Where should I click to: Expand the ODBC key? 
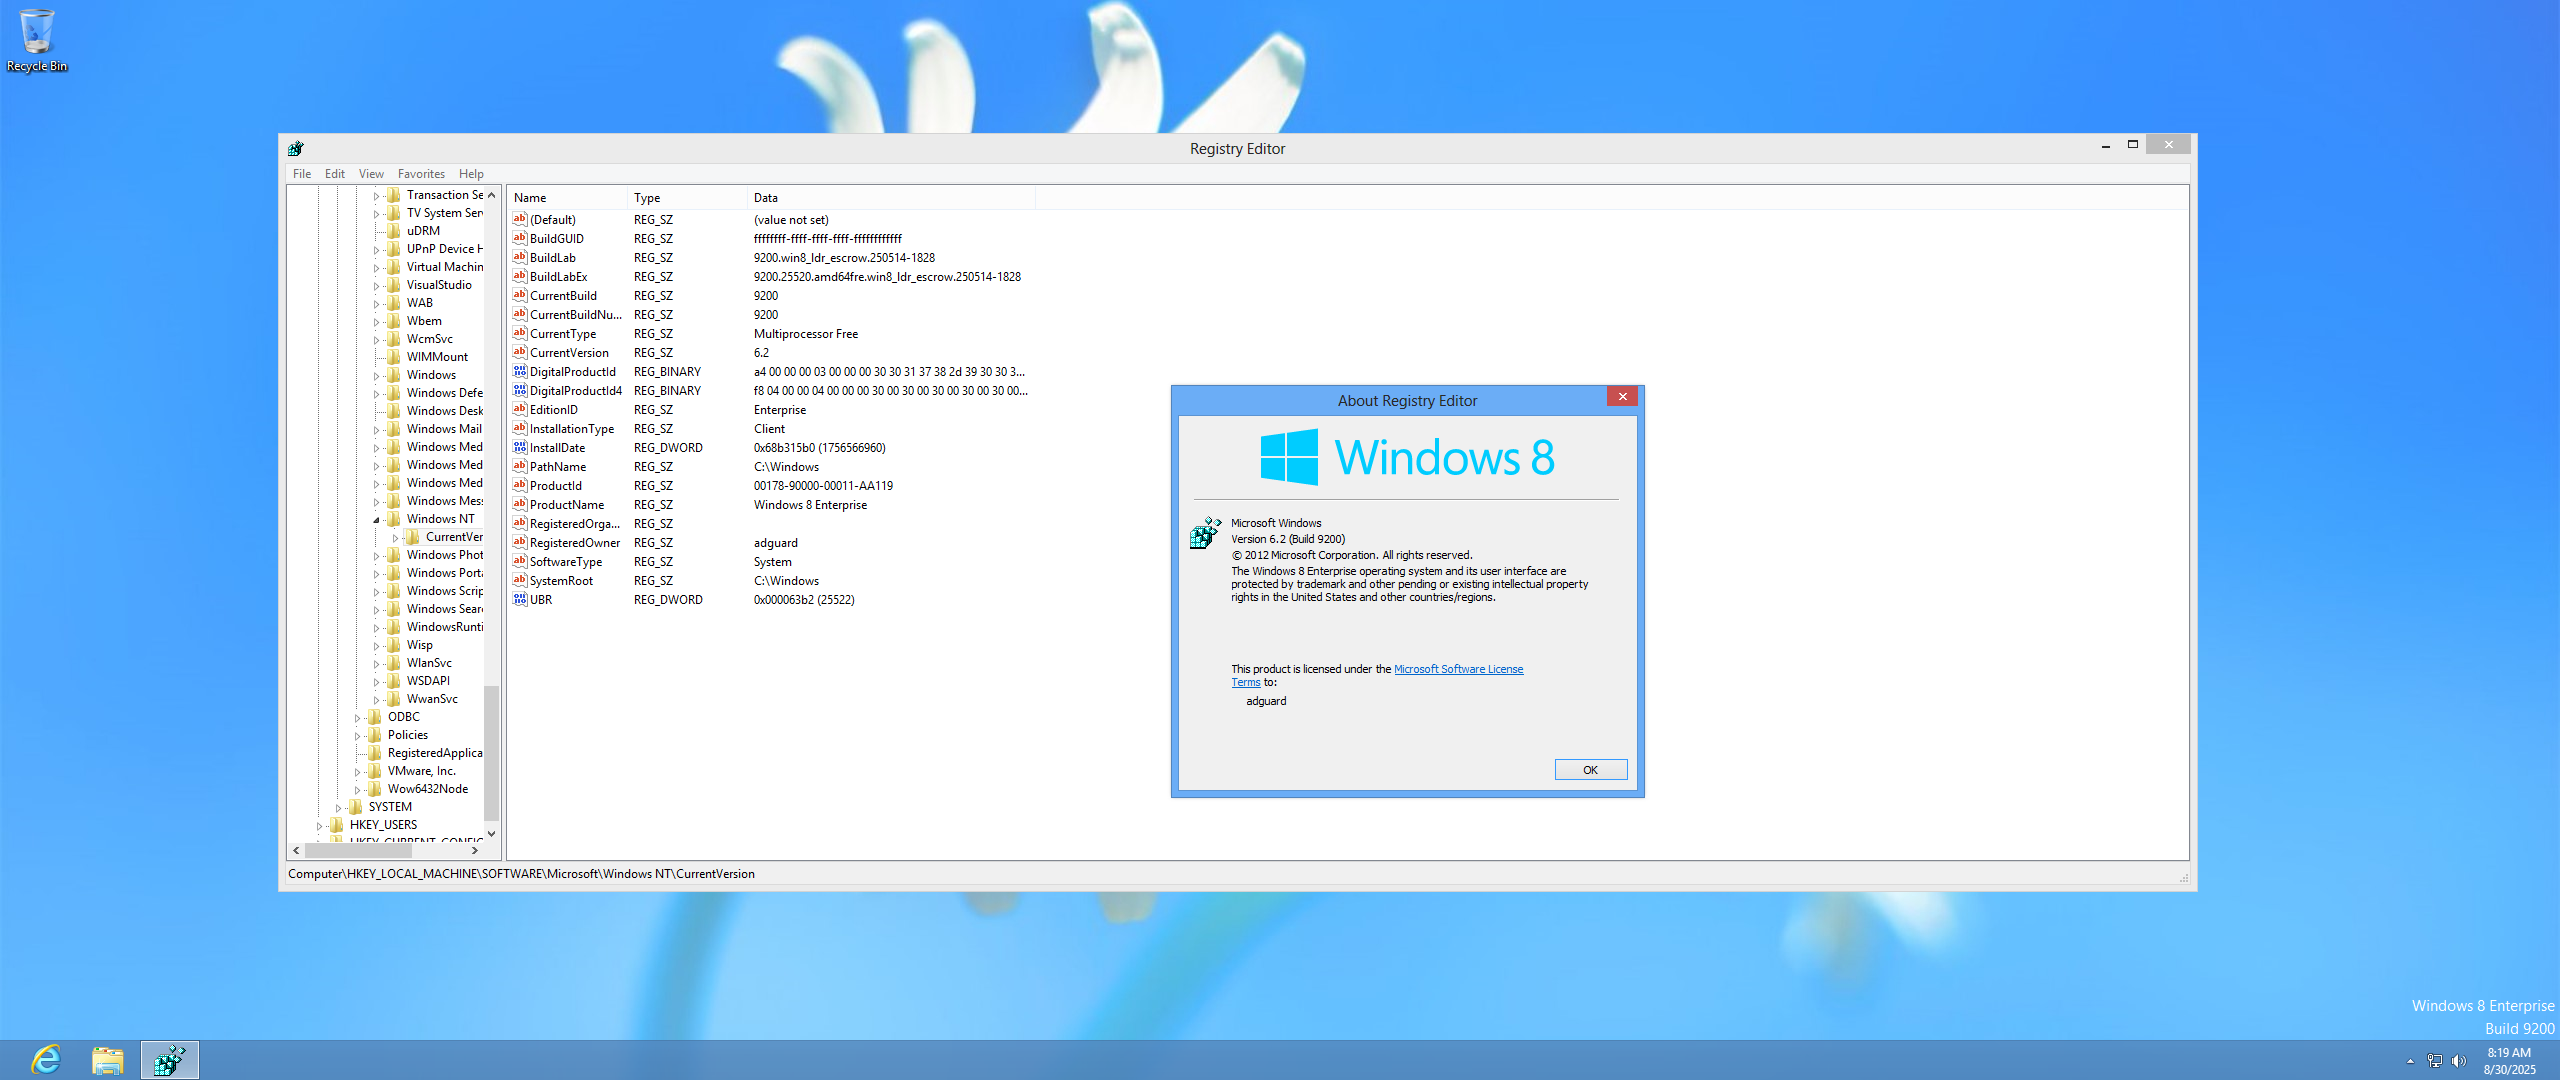click(x=358, y=718)
